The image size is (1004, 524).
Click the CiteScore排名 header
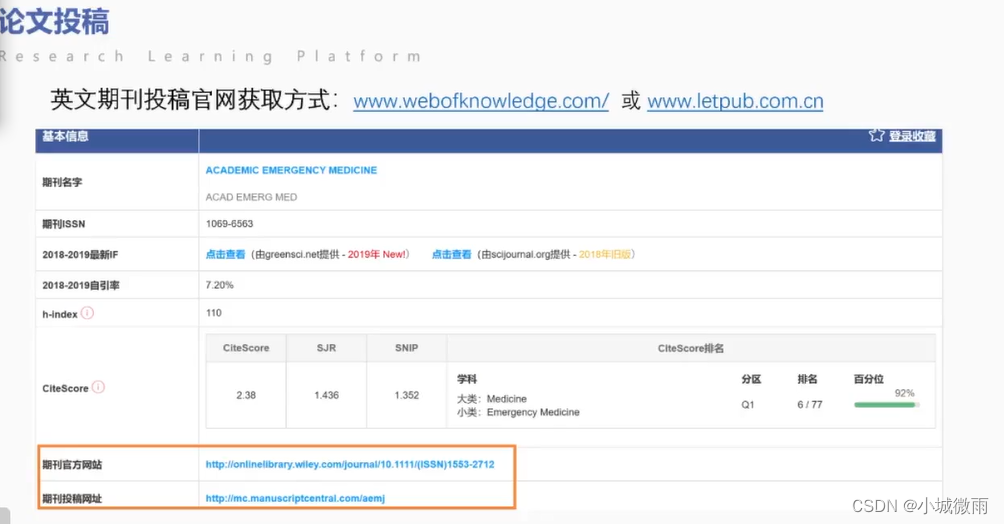click(691, 348)
